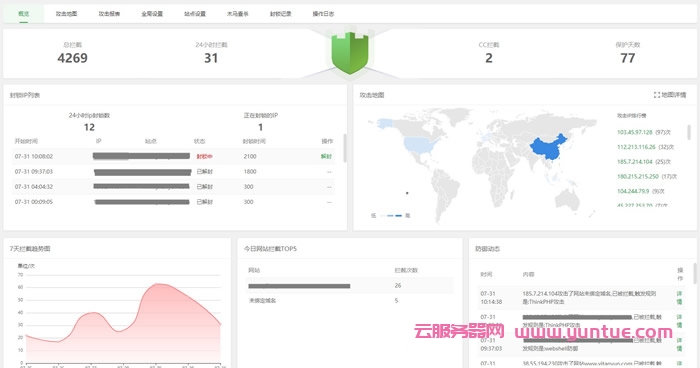The image size is (700, 368).
Task: Click the blocked IP list scrollbar
Action: (345, 147)
